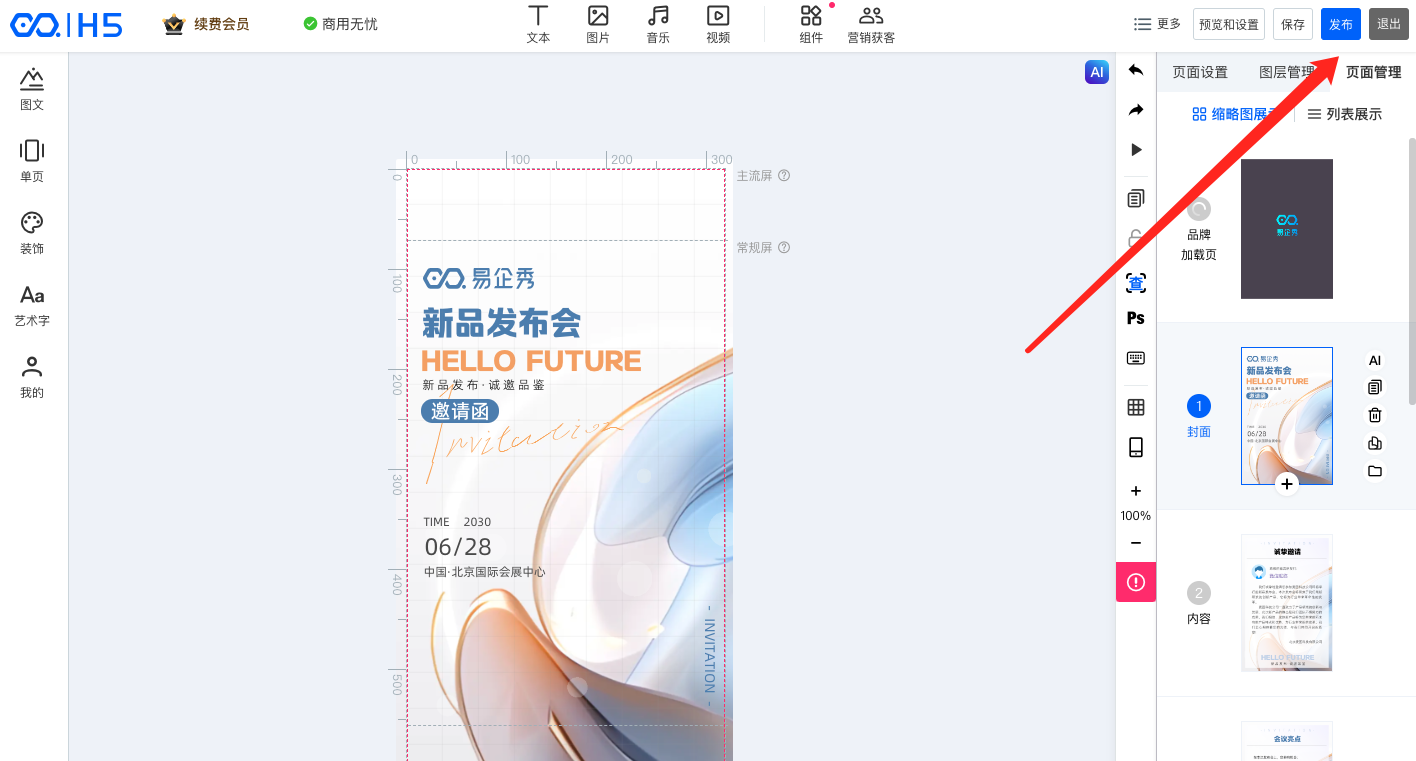Open the 图文 panel in left sidebar
The image size is (1416, 761).
pos(32,89)
